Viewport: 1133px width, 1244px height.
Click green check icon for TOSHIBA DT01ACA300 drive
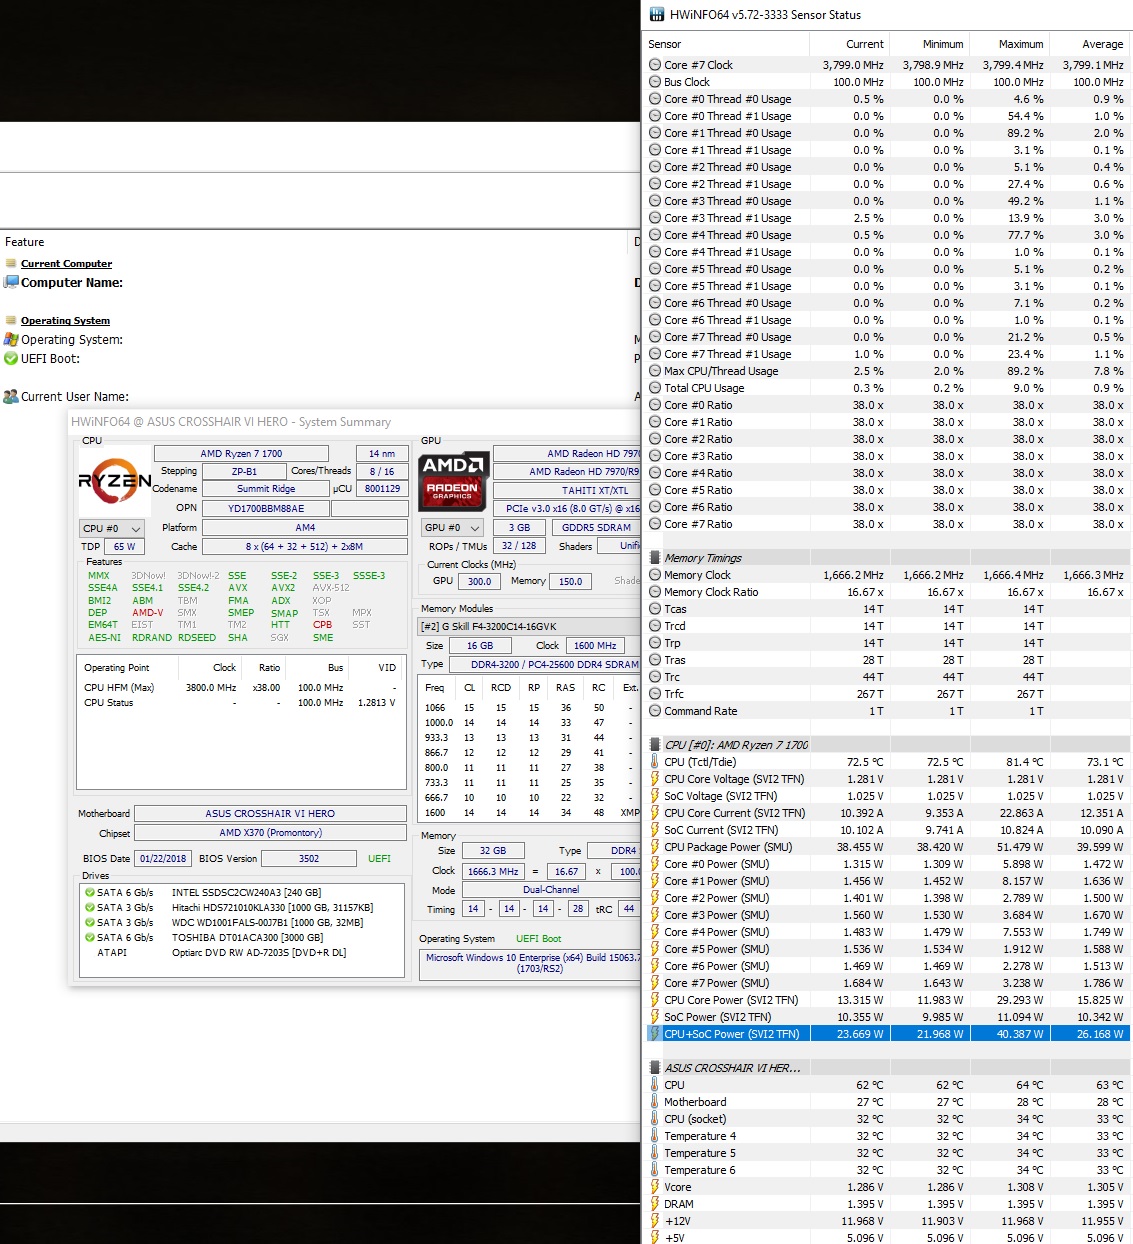point(90,938)
